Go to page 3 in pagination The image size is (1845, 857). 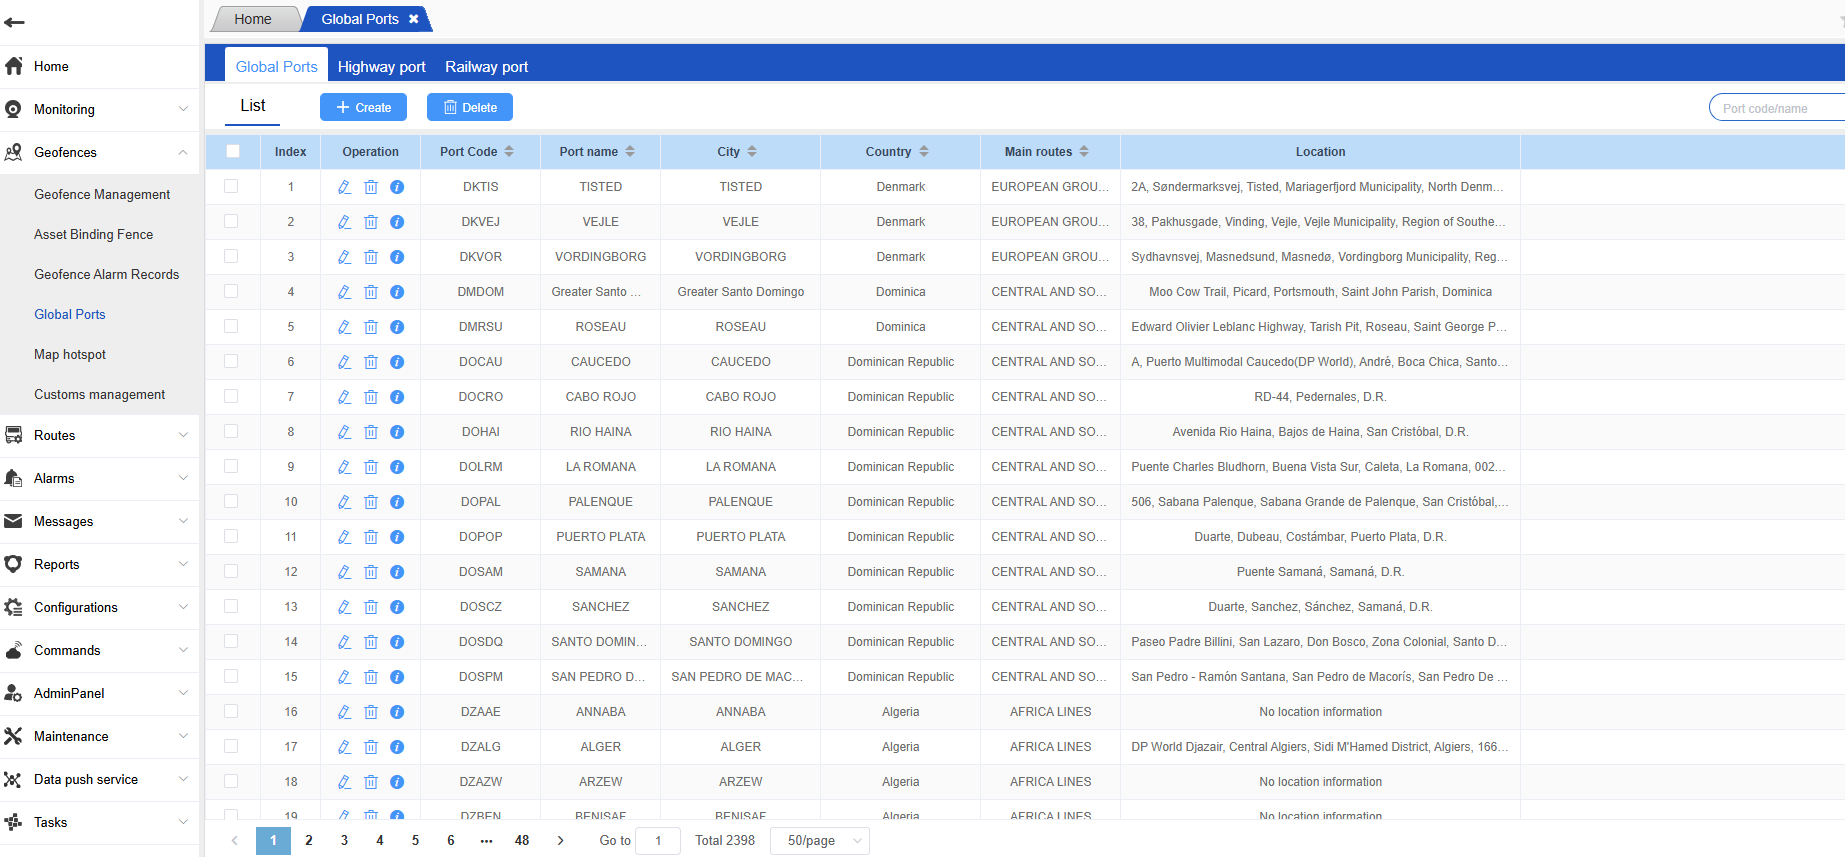pyautogui.click(x=344, y=841)
